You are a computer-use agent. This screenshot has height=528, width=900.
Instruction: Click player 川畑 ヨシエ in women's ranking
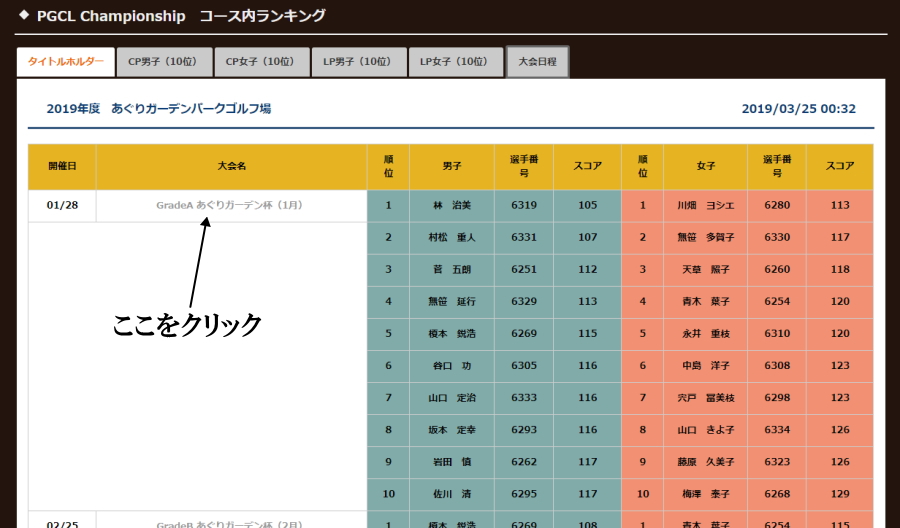(x=705, y=205)
